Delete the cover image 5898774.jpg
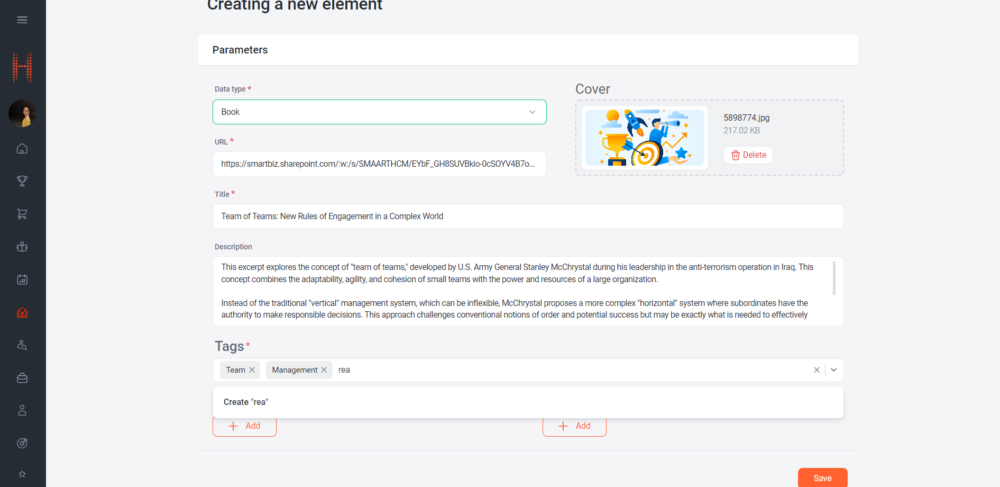 (x=748, y=155)
